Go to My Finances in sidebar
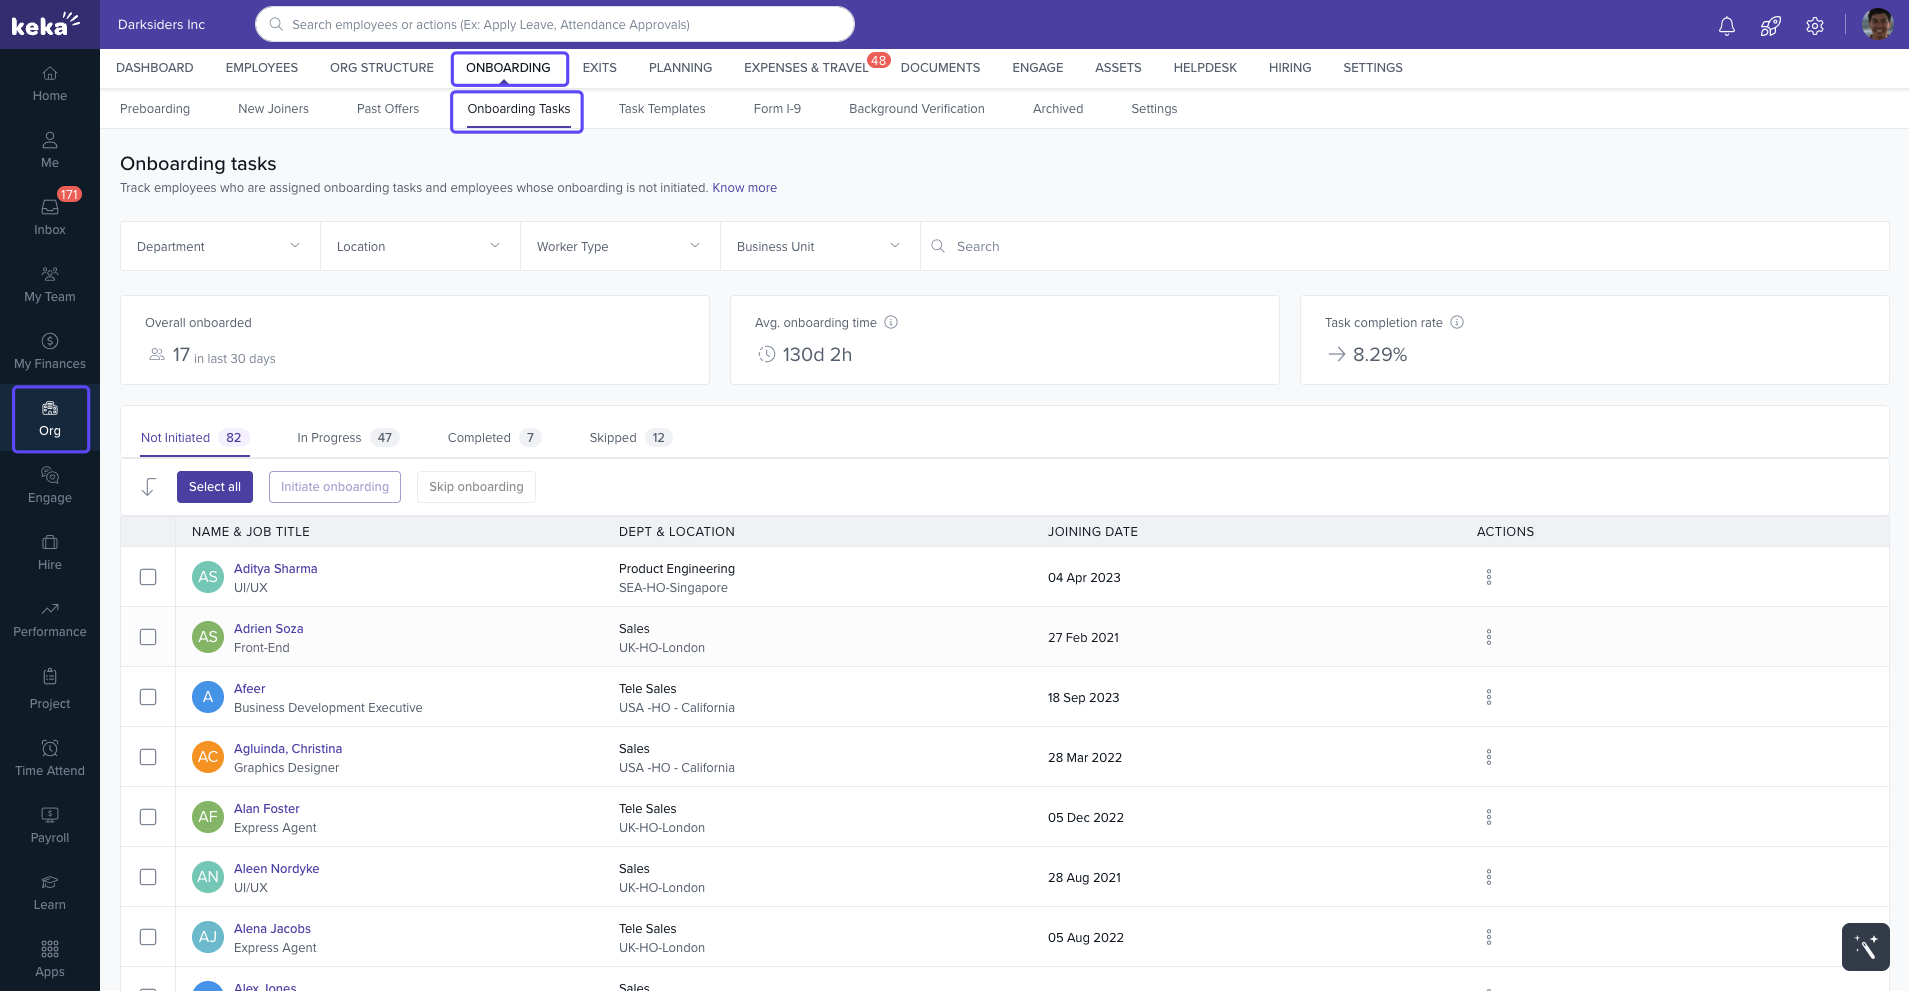The height and width of the screenshot is (991, 1909). point(50,350)
